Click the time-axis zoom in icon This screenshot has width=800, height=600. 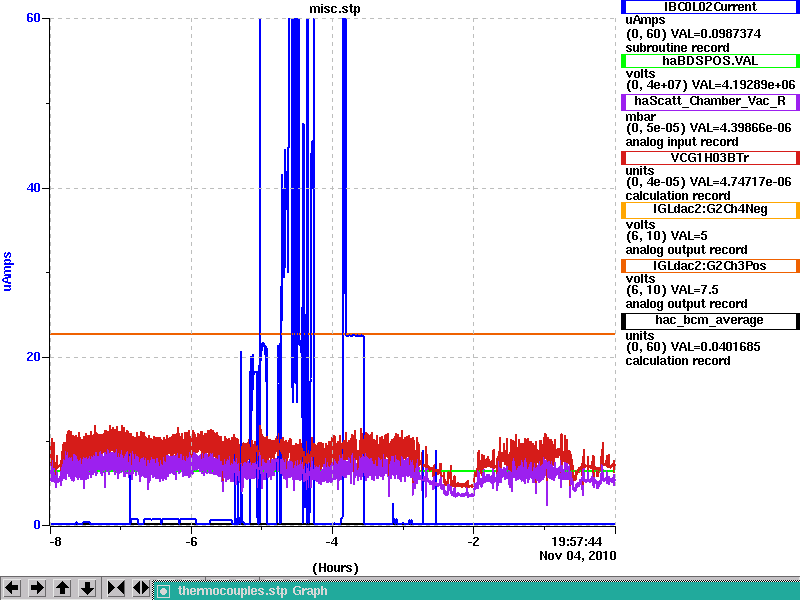116,588
